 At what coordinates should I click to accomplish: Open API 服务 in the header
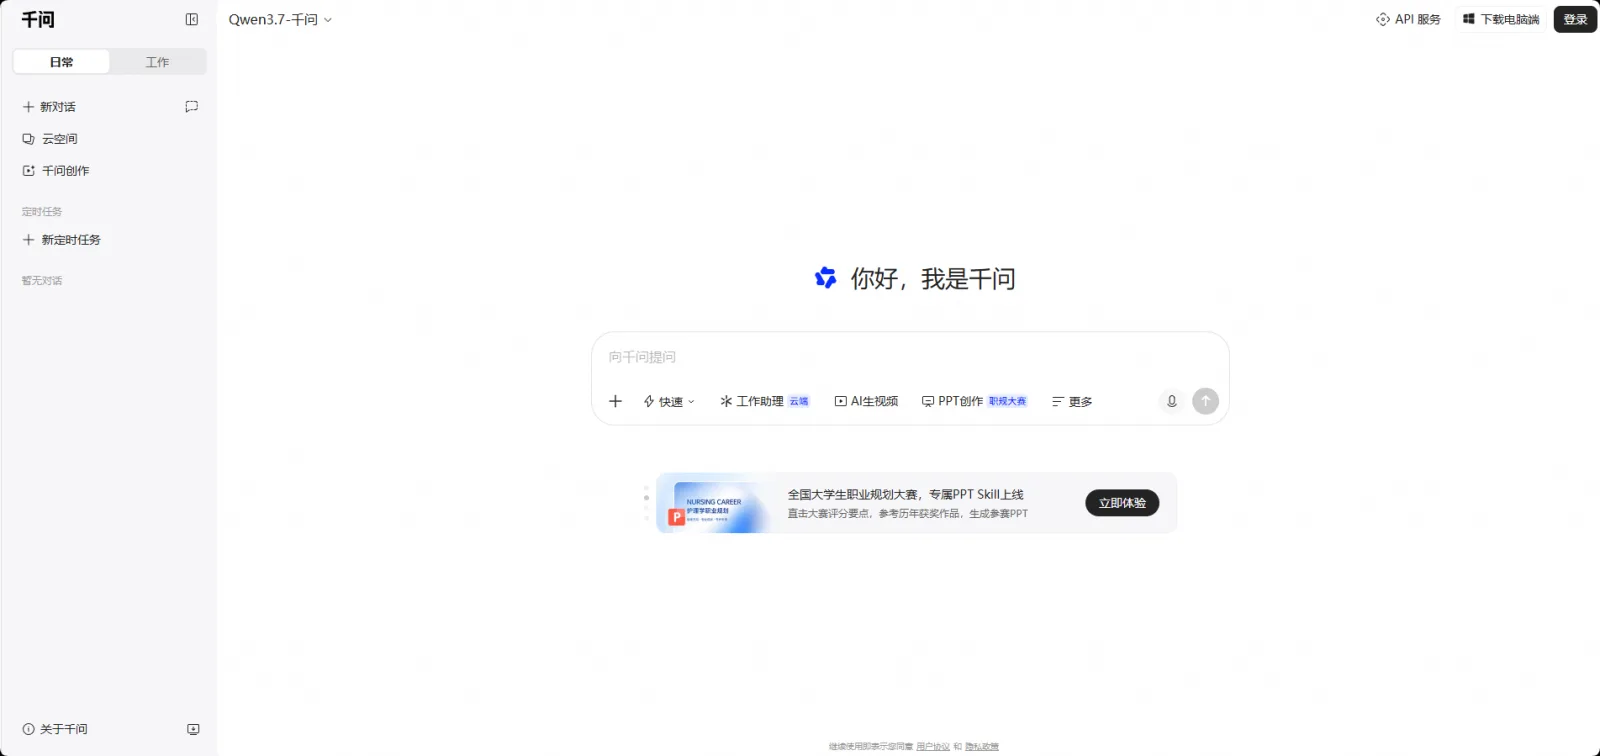(1408, 19)
